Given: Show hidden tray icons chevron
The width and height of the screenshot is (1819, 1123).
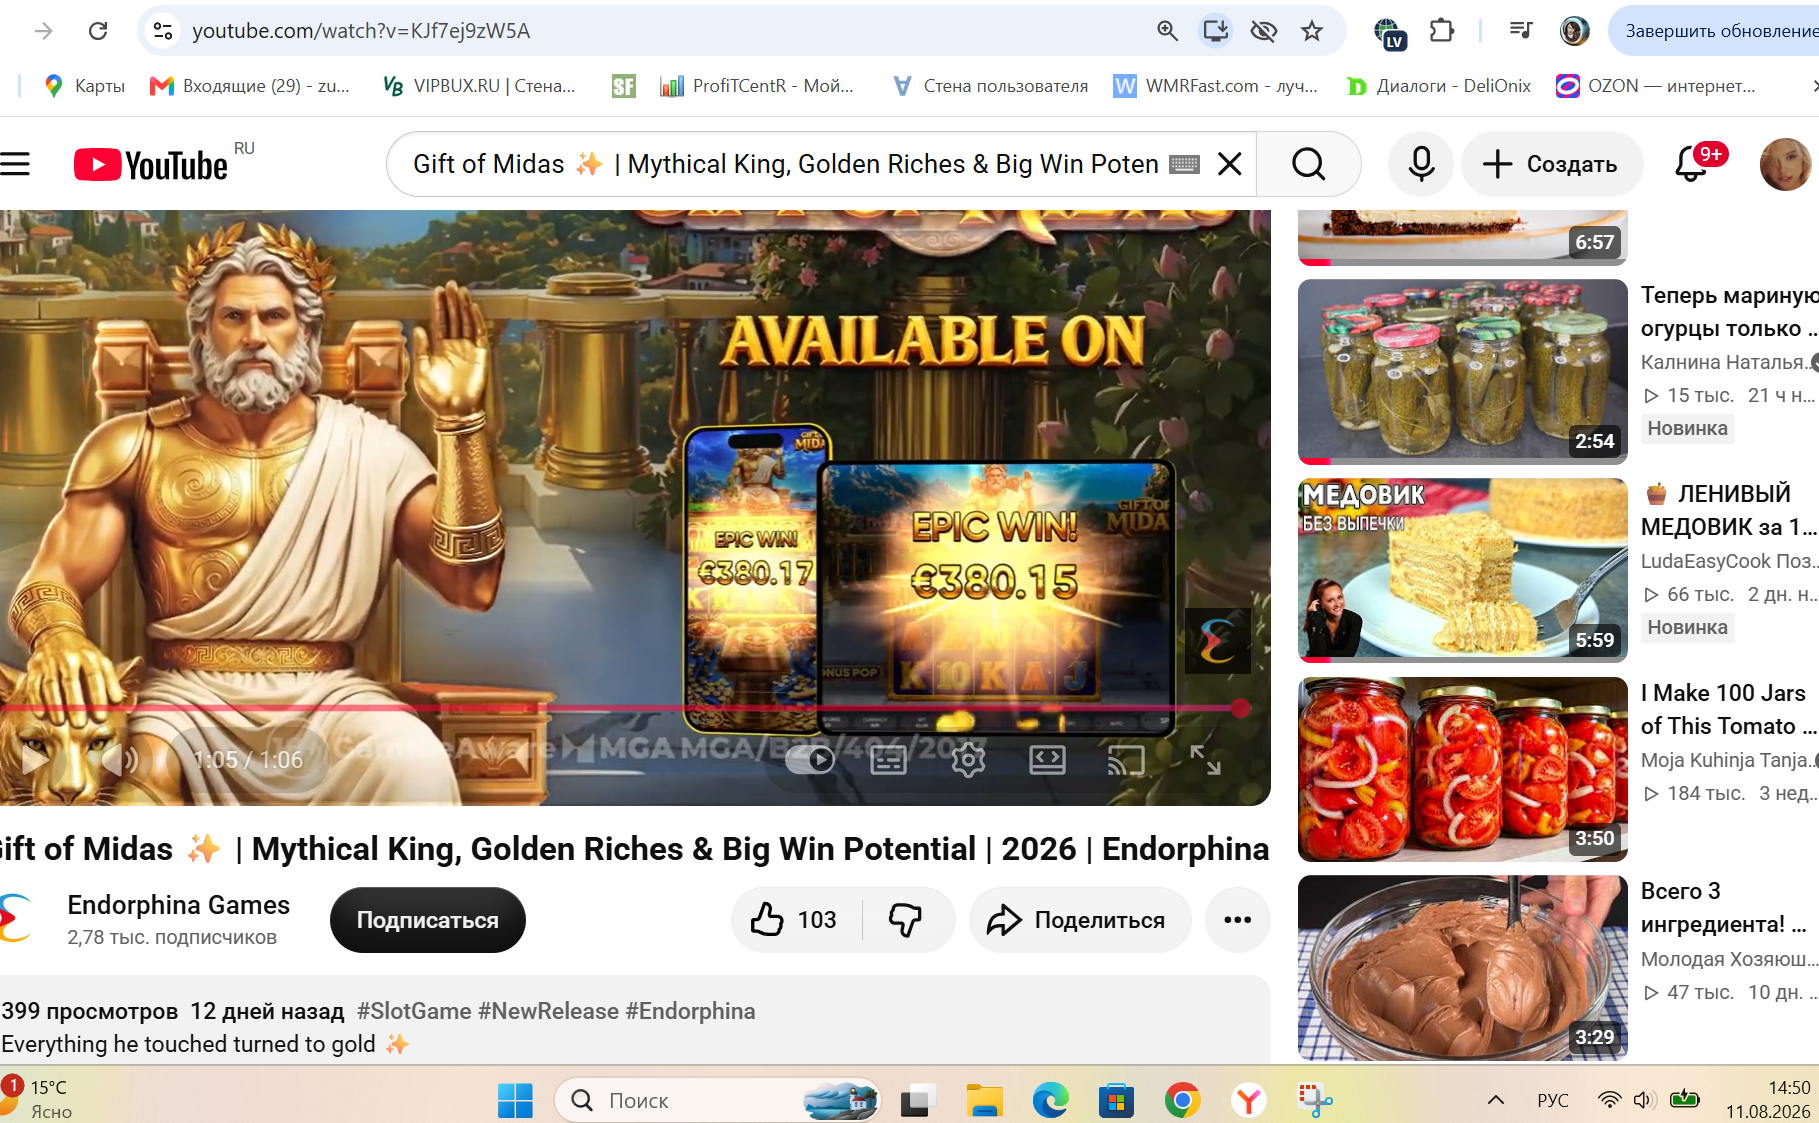Looking at the screenshot, I should [1496, 1100].
